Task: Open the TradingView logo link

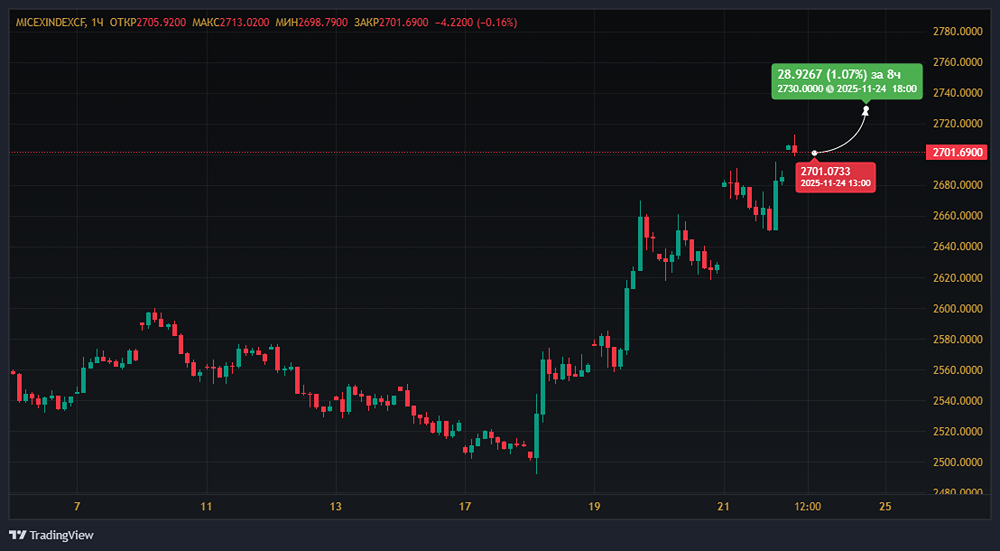Action: point(51,535)
